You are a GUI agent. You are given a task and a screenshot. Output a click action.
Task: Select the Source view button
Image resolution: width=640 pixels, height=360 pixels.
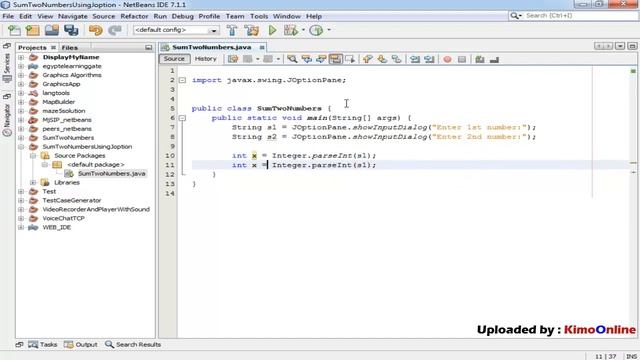tap(174, 59)
